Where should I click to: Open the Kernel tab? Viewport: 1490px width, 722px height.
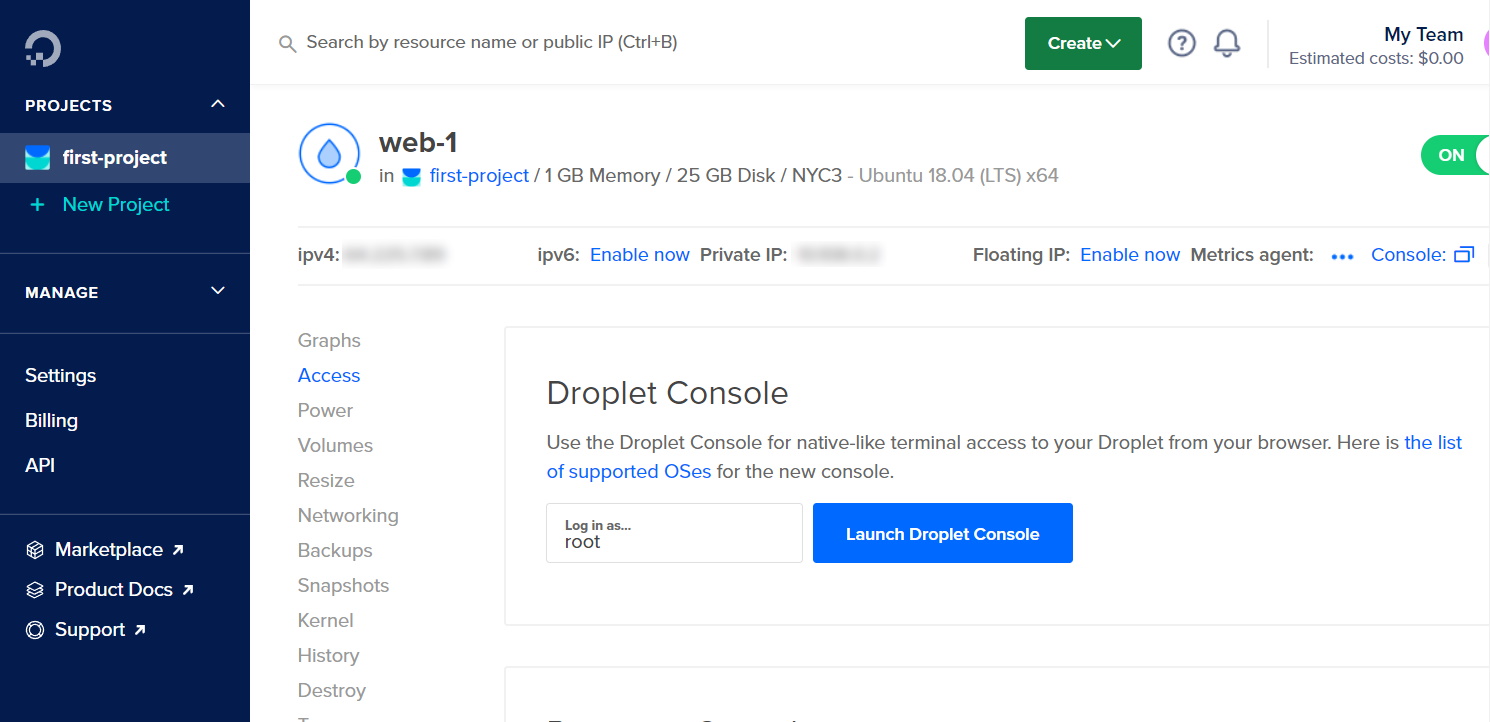click(326, 621)
